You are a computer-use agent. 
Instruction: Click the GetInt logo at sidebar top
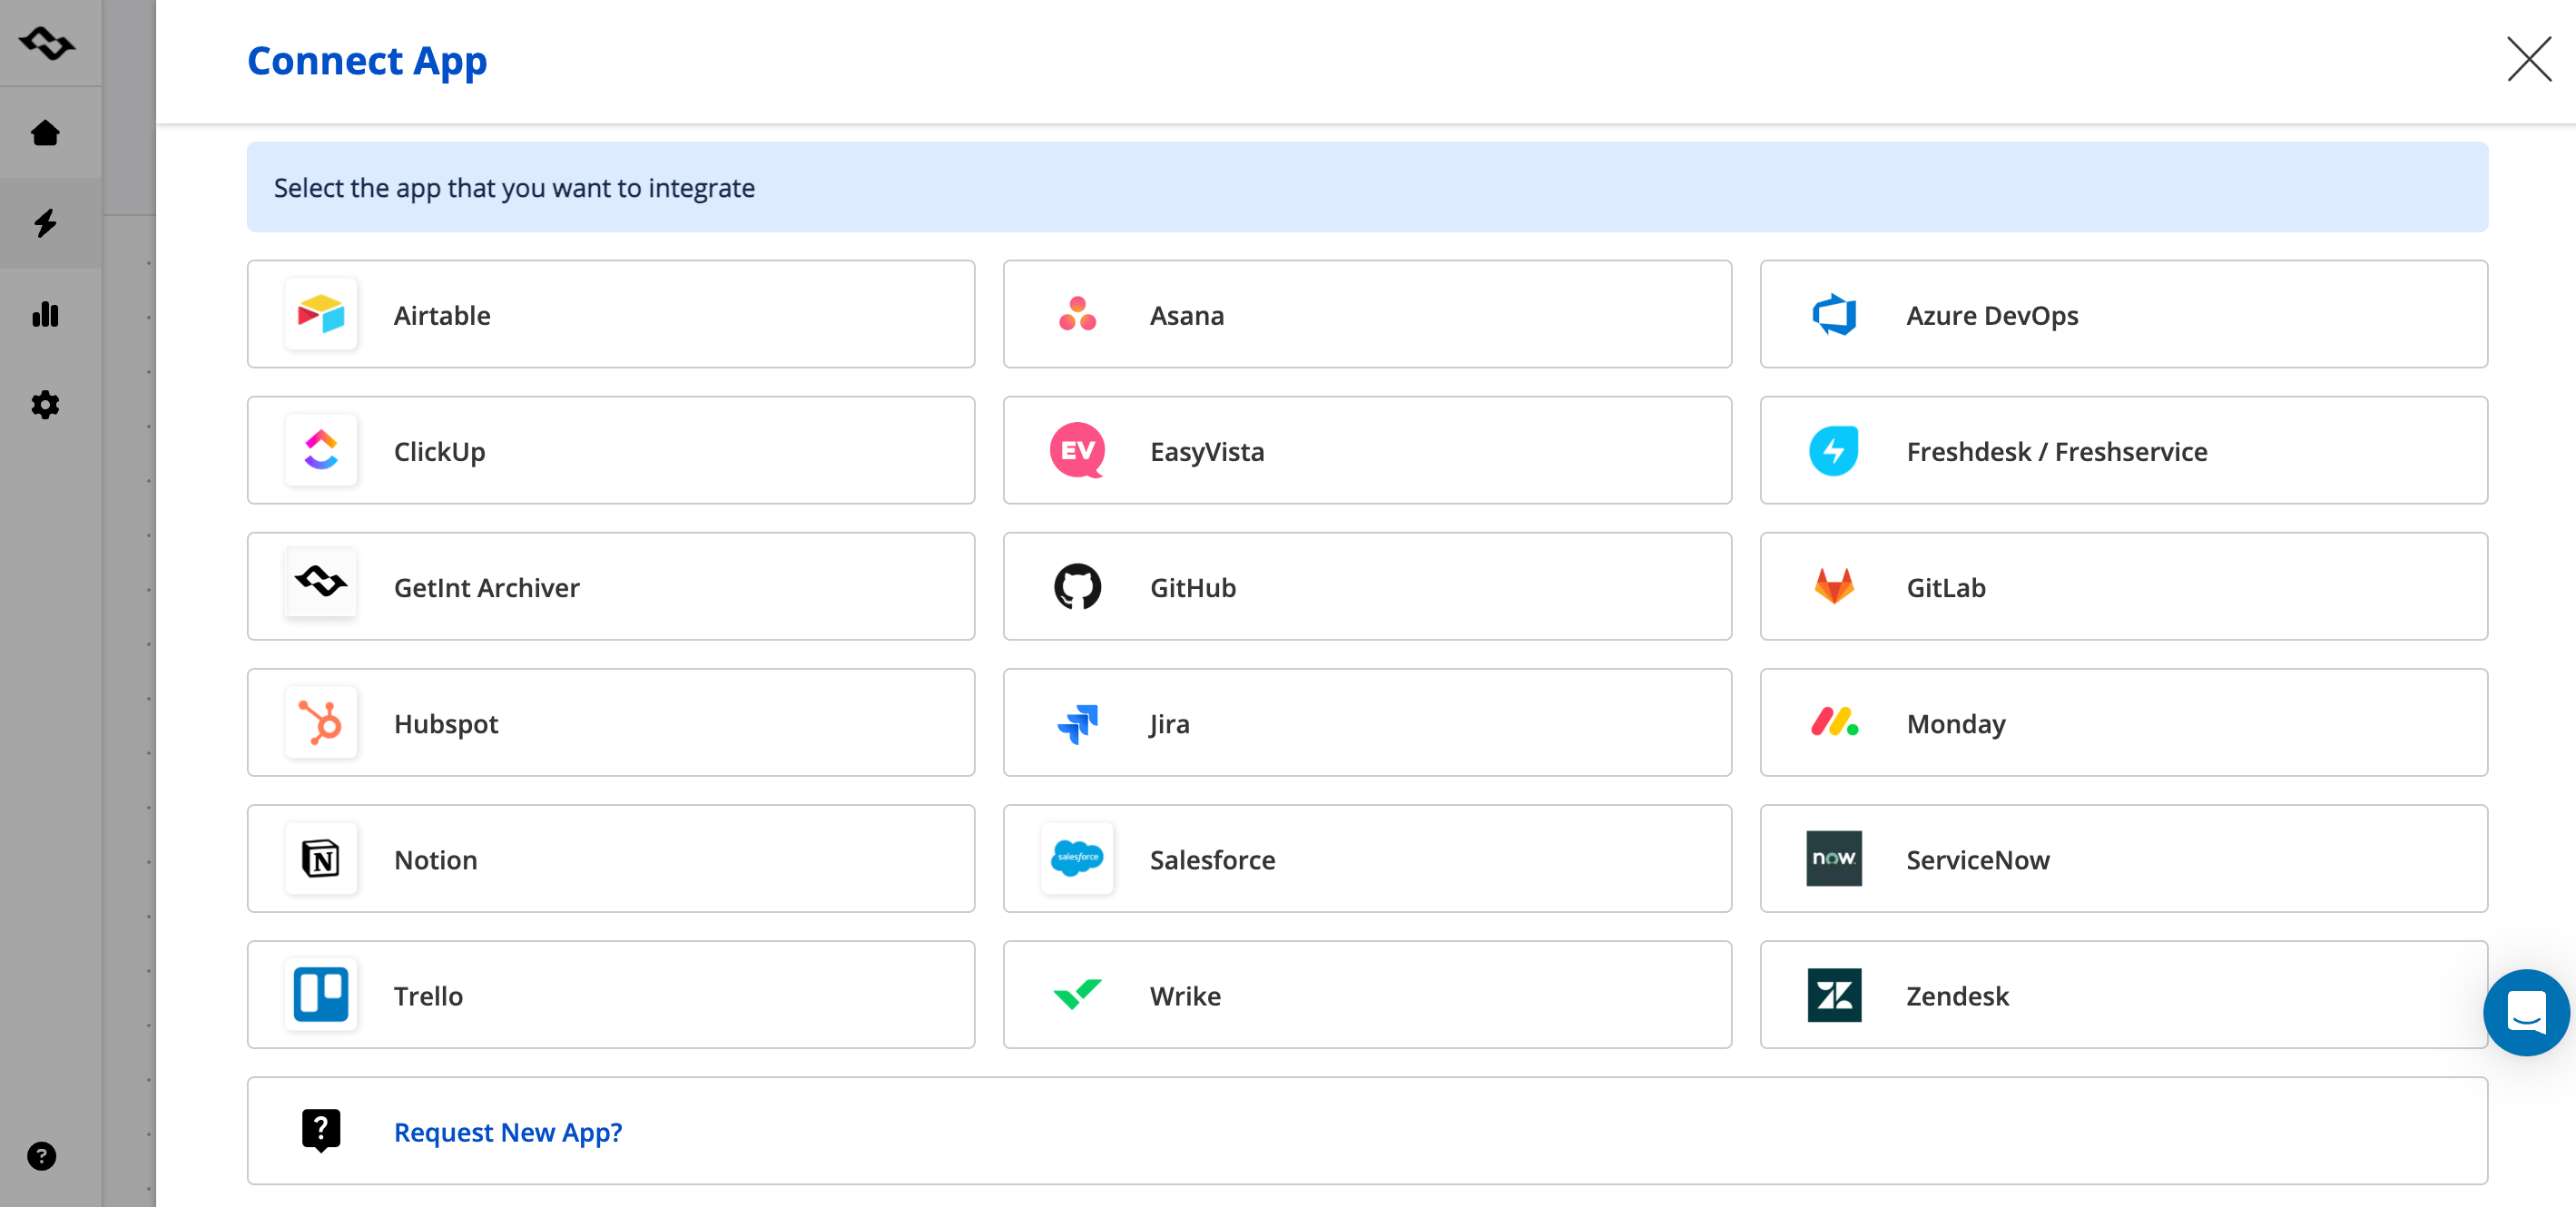[x=46, y=42]
